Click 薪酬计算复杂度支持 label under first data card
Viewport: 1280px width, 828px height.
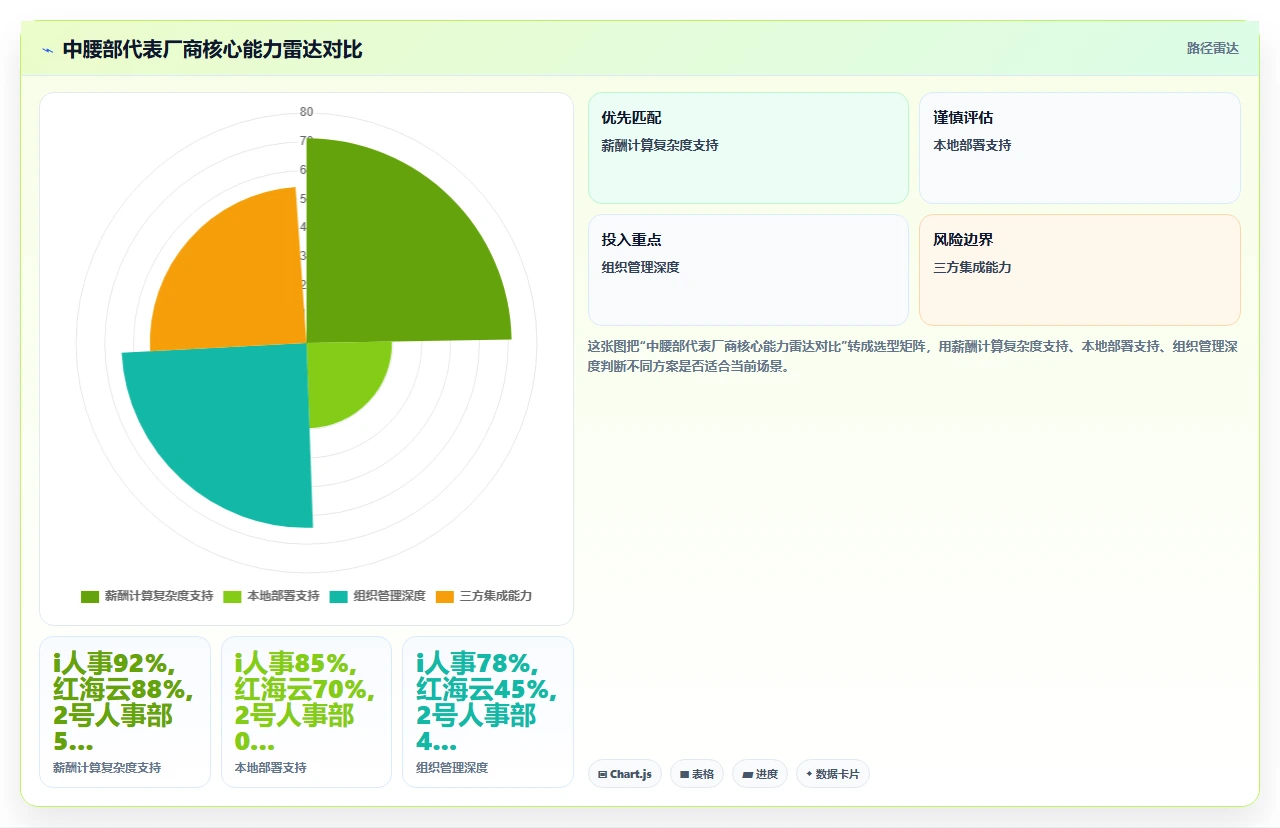click(107, 768)
